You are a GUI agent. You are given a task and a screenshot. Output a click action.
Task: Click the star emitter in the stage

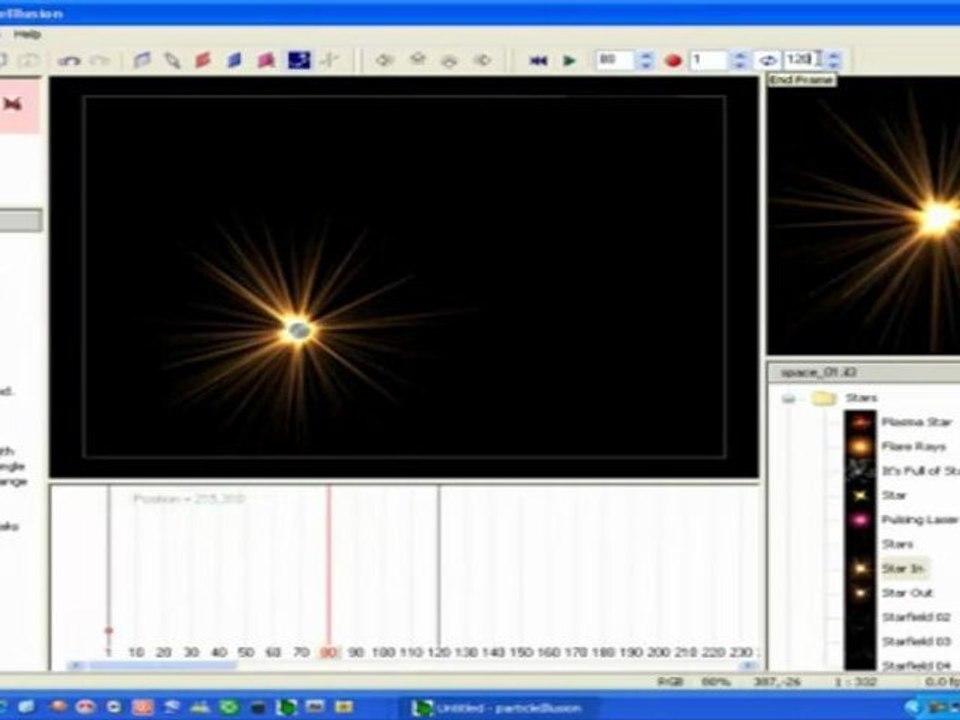pyautogui.click(x=298, y=331)
